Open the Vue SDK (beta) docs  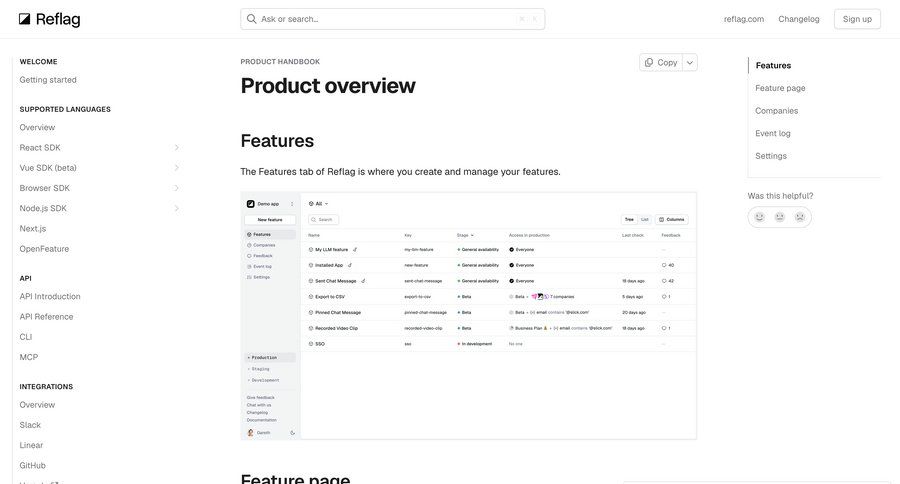pos(48,168)
